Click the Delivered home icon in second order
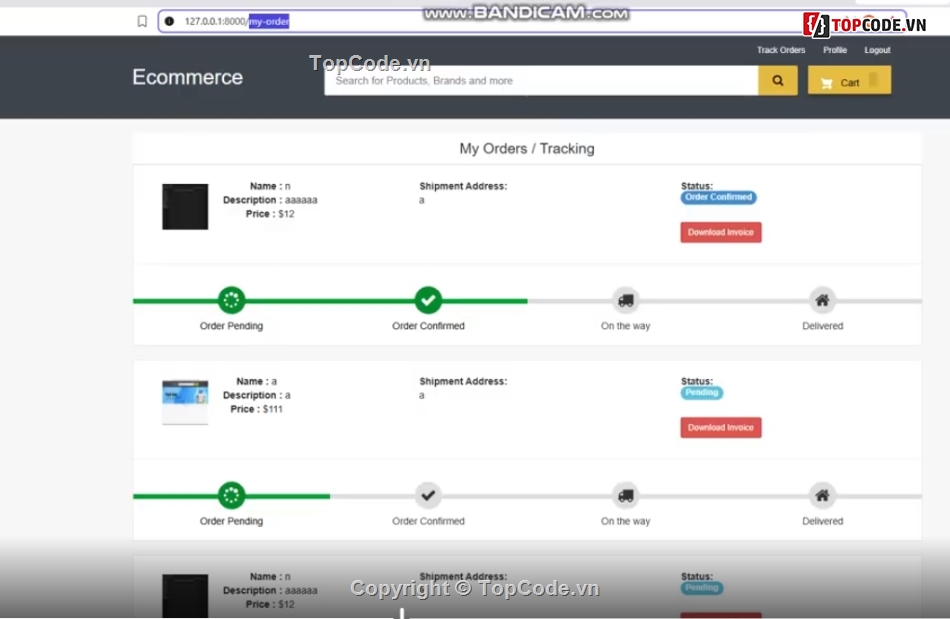The height and width of the screenshot is (619, 950). 822,495
